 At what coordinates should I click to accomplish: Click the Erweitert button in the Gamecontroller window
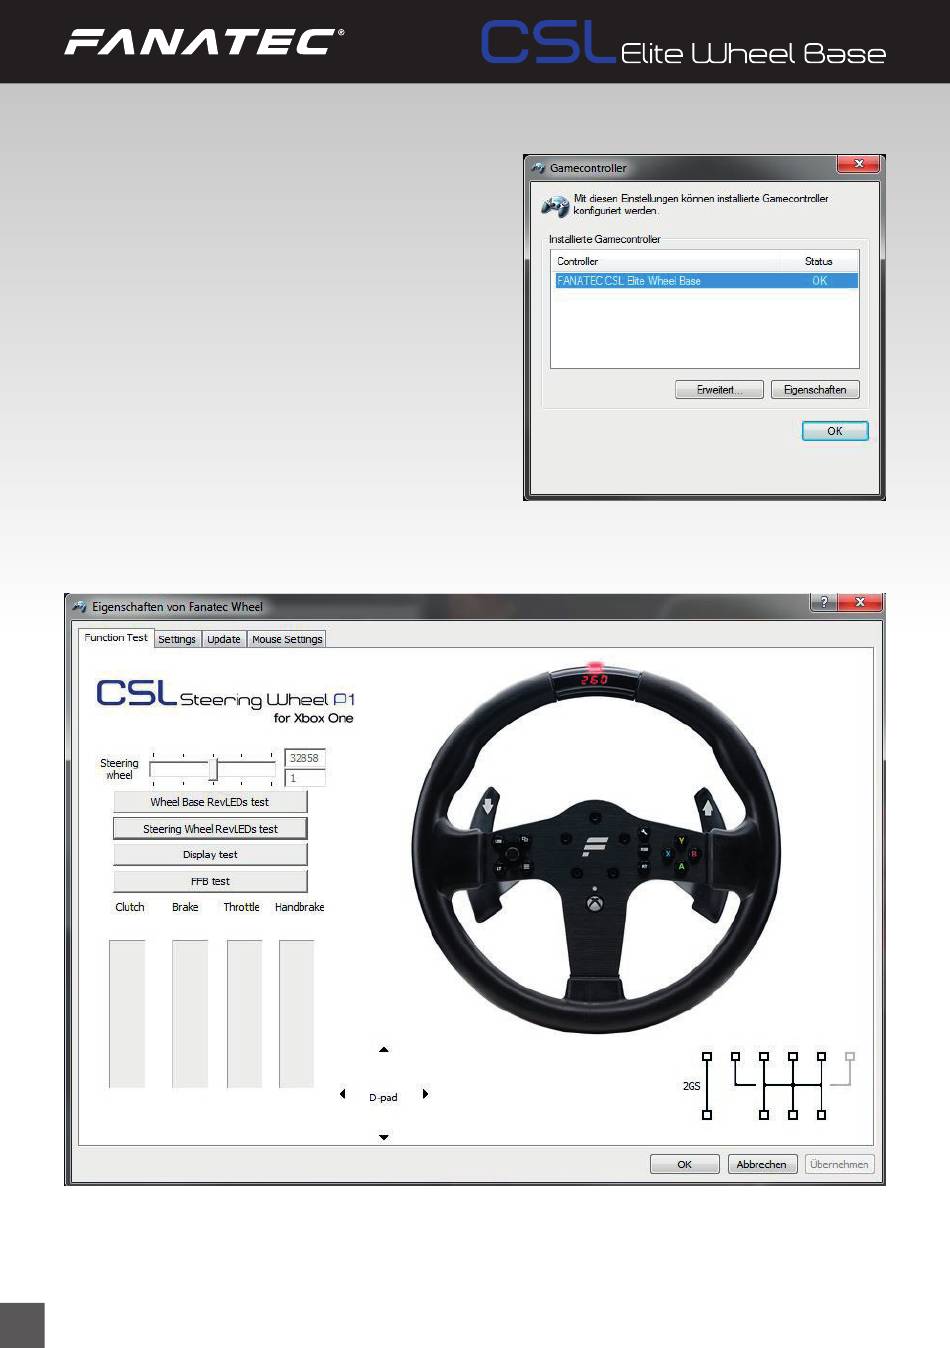click(719, 390)
